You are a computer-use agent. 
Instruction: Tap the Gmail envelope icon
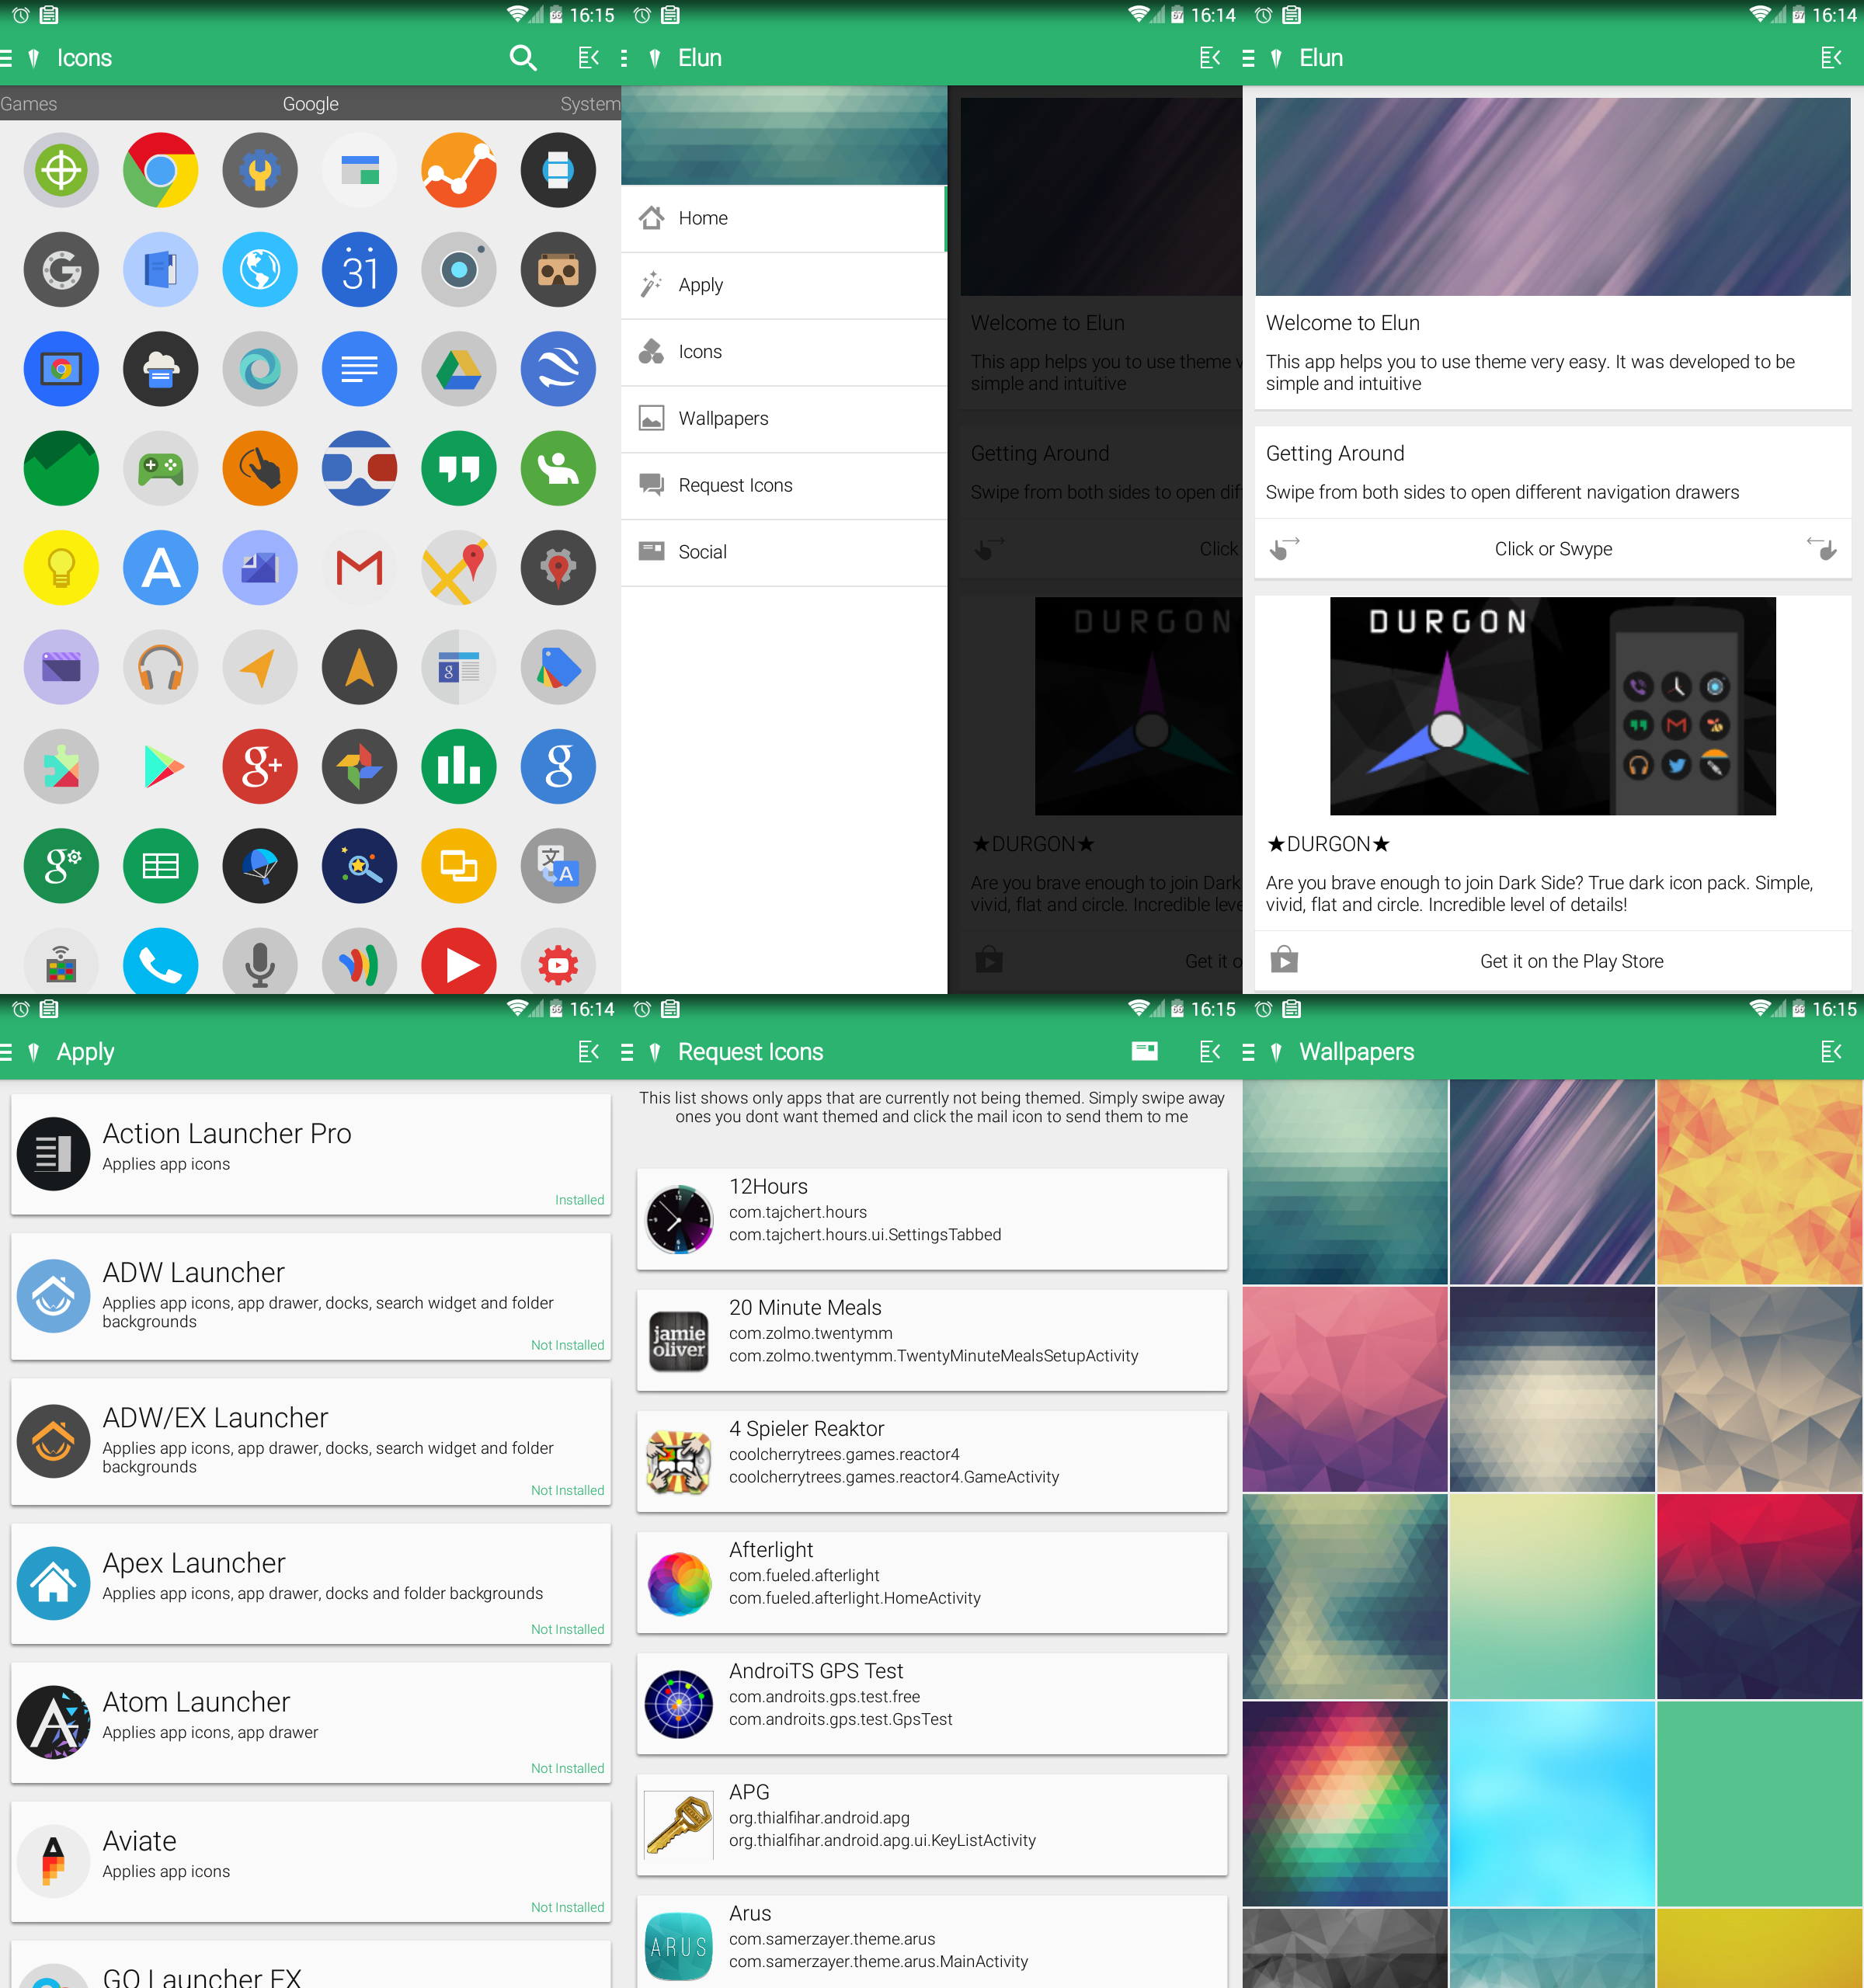point(359,567)
